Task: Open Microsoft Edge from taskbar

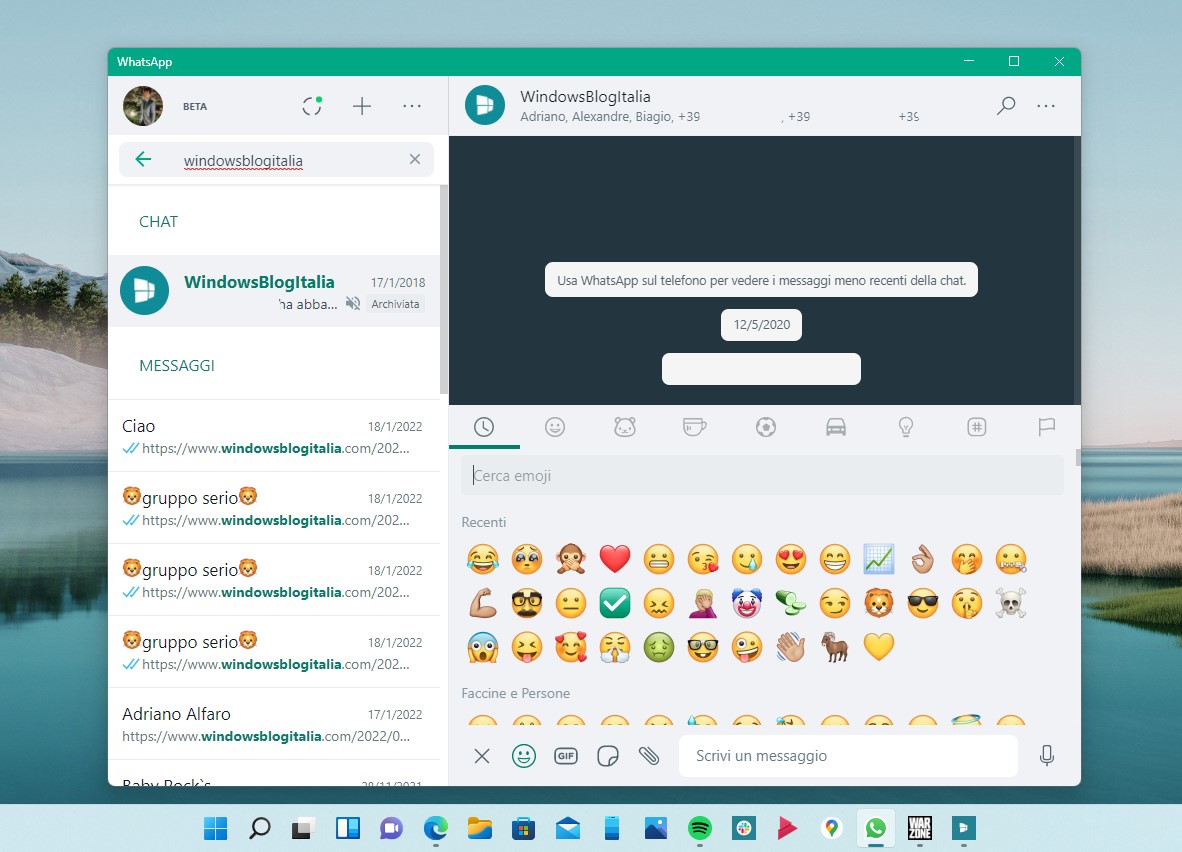Action: tap(435, 828)
